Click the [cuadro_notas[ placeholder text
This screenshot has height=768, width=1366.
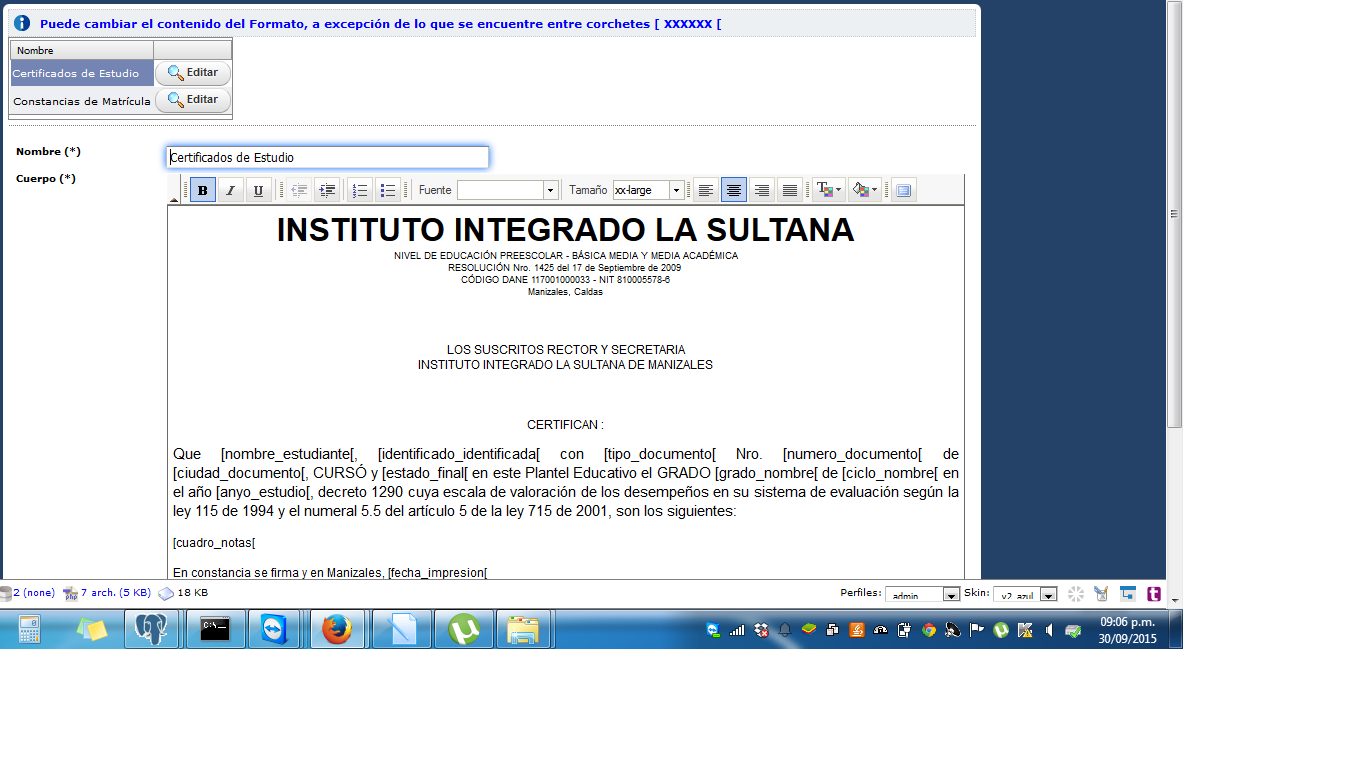click(x=214, y=543)
